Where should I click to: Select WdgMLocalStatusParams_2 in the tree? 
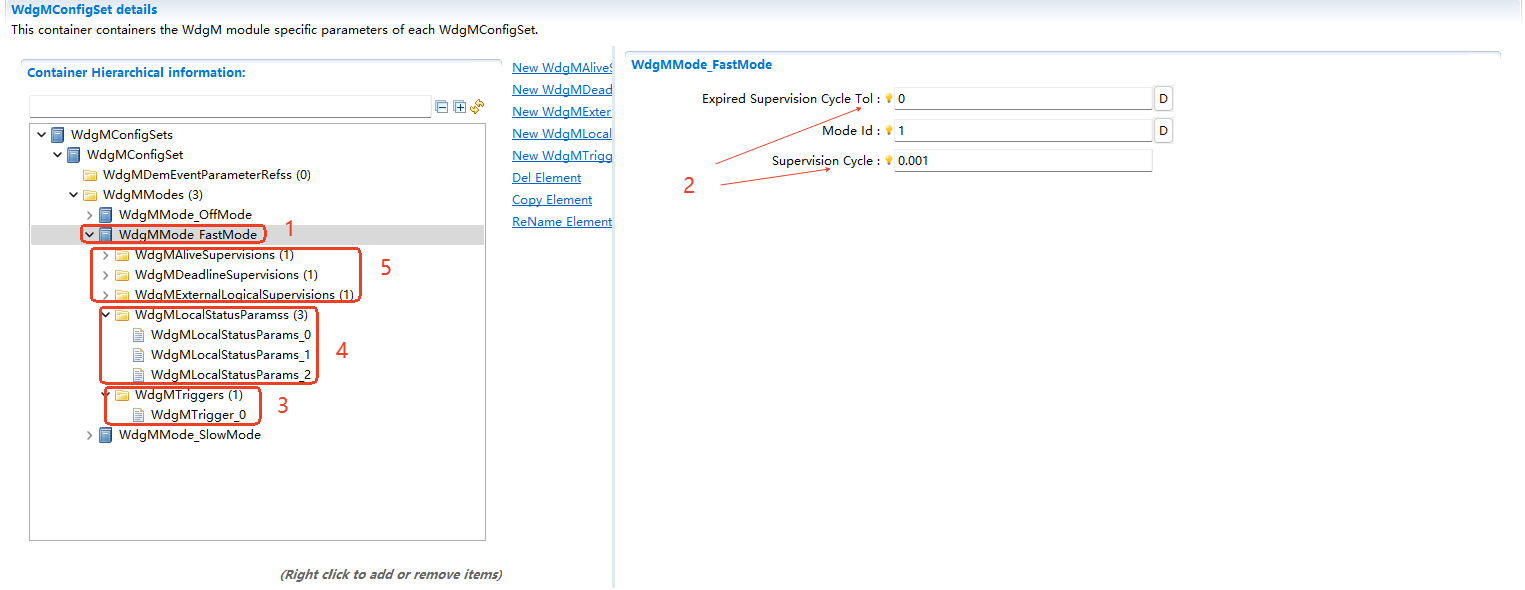tap(230, 375)
